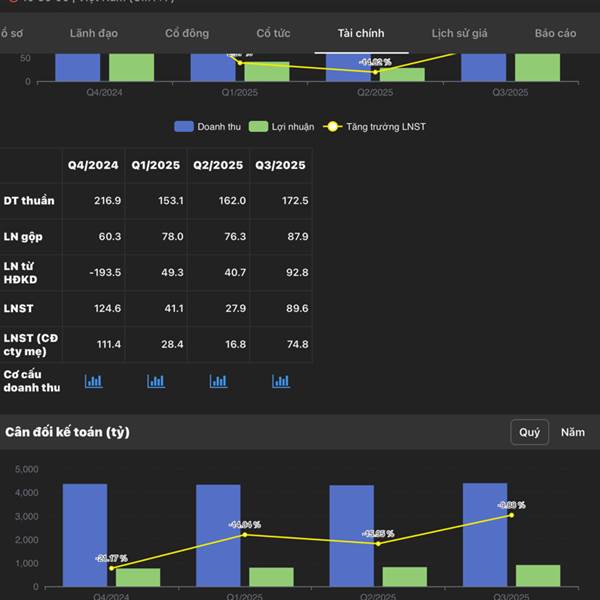
Task: Click the Q1/2025 column header
Action: pos(156,165)
